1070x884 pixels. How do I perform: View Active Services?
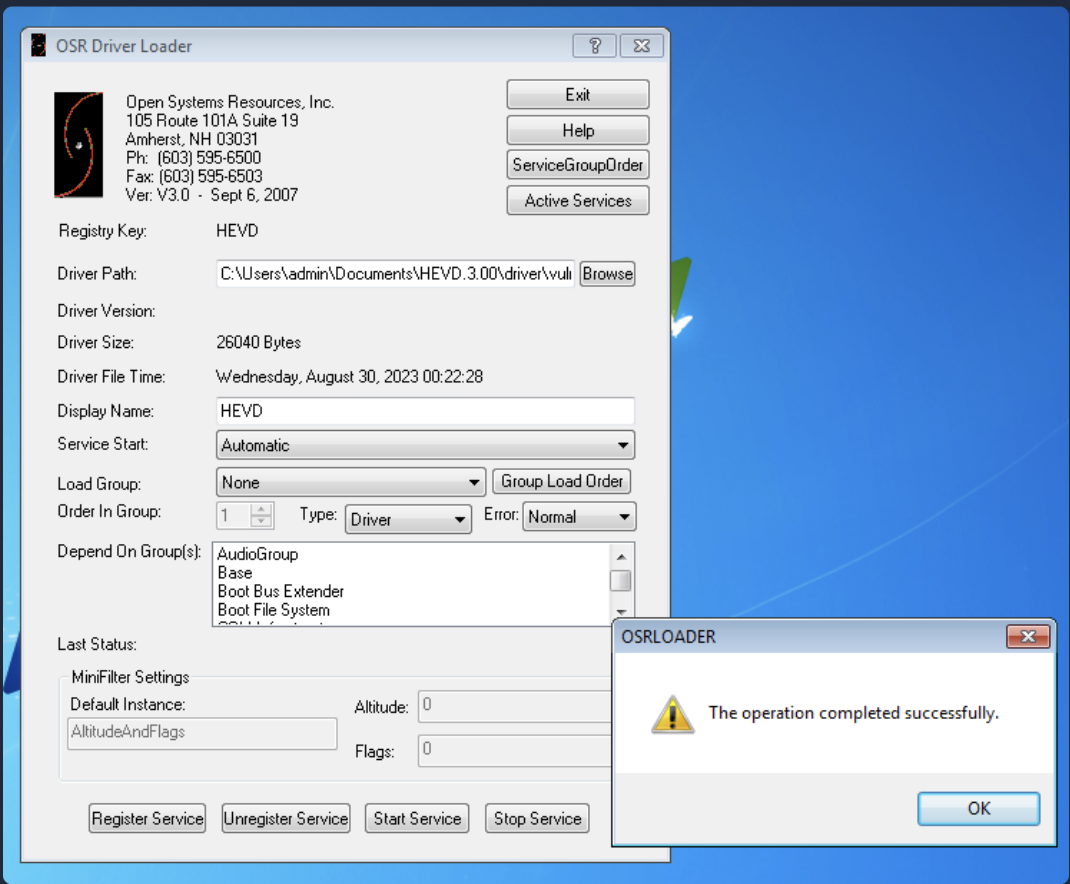click(578, 200)
